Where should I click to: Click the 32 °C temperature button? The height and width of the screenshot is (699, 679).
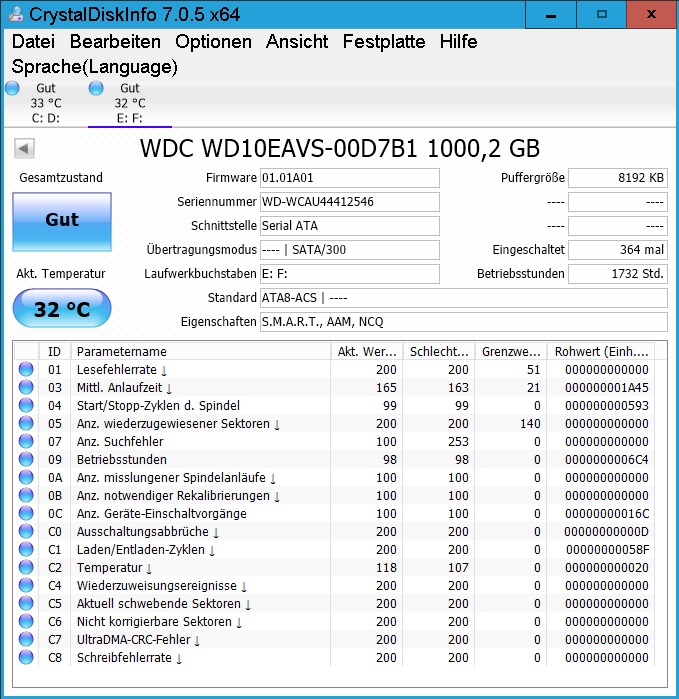point(62,308)
